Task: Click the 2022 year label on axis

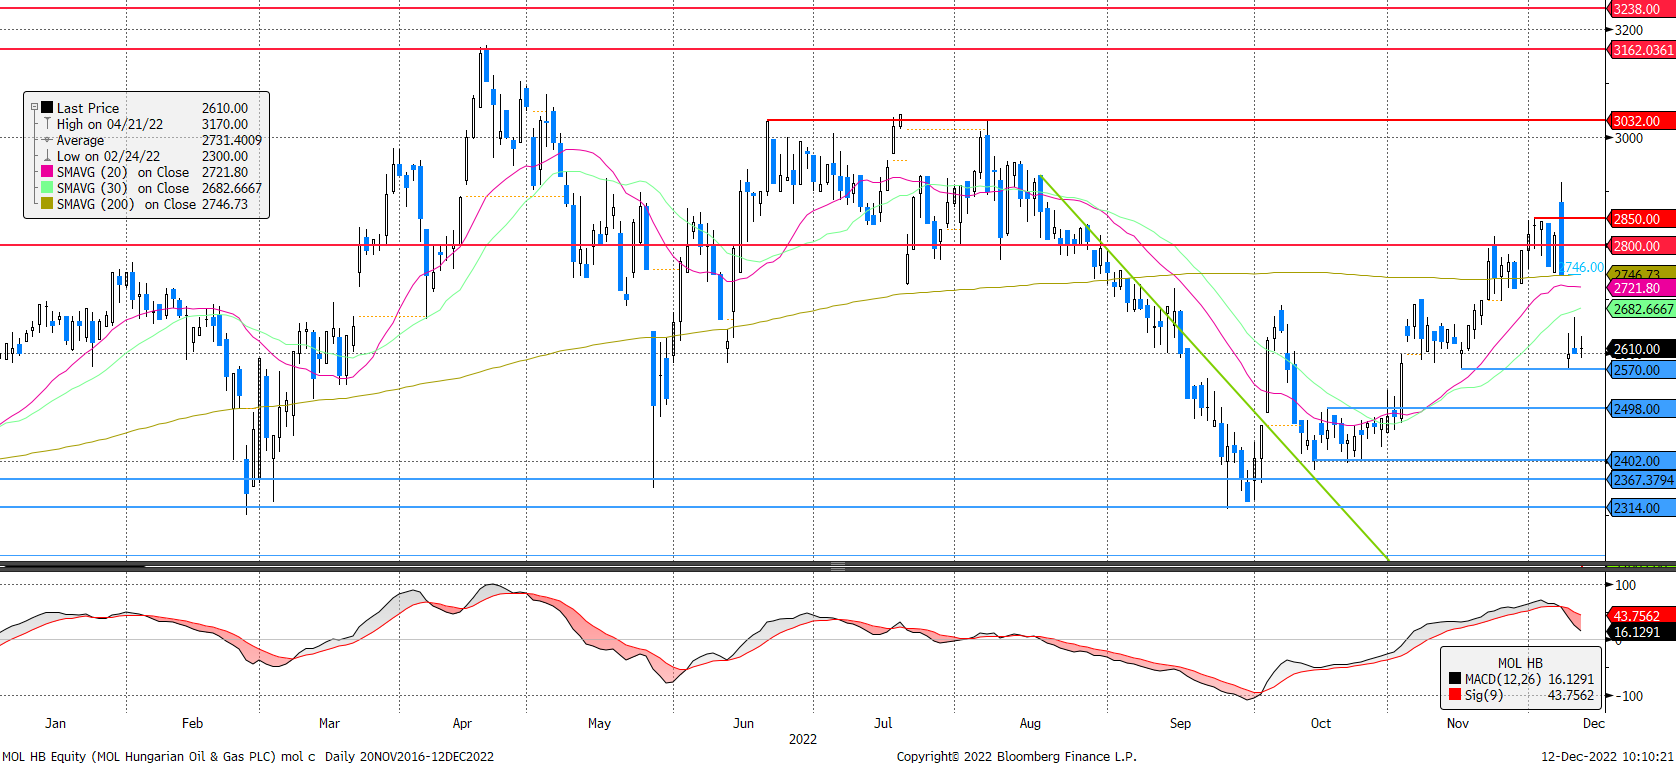Action: (x=803, y=740)
